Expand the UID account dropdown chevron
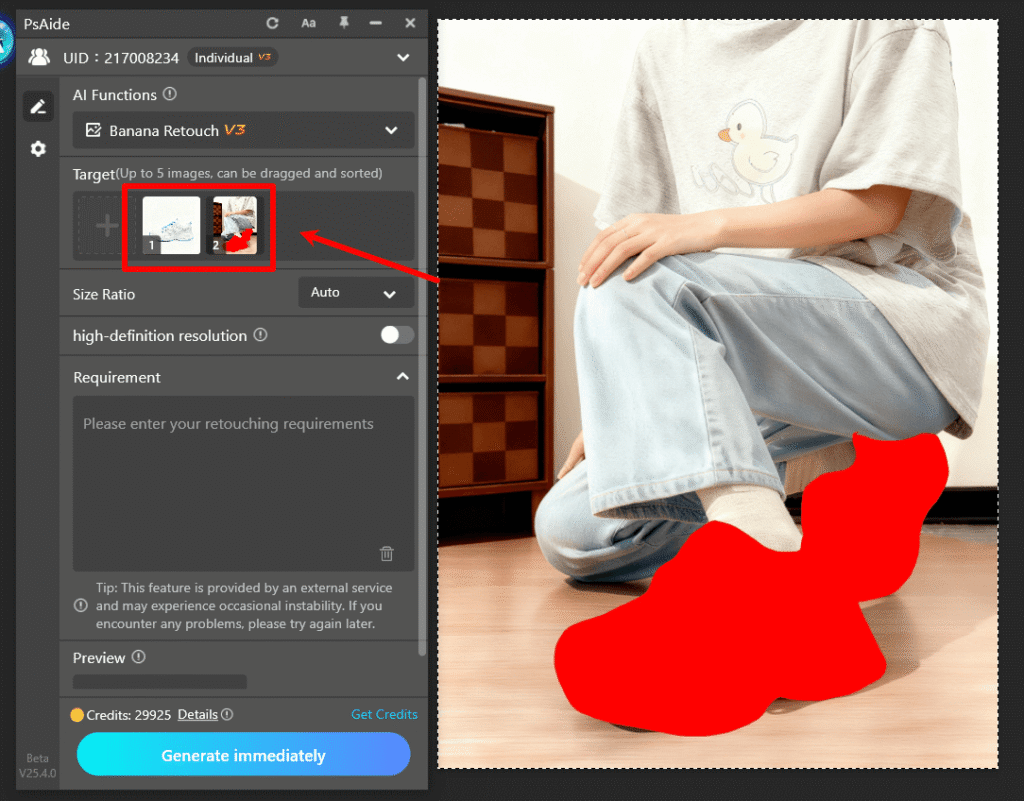Viewport: 1024px width, 801px height. coord(403,57)
